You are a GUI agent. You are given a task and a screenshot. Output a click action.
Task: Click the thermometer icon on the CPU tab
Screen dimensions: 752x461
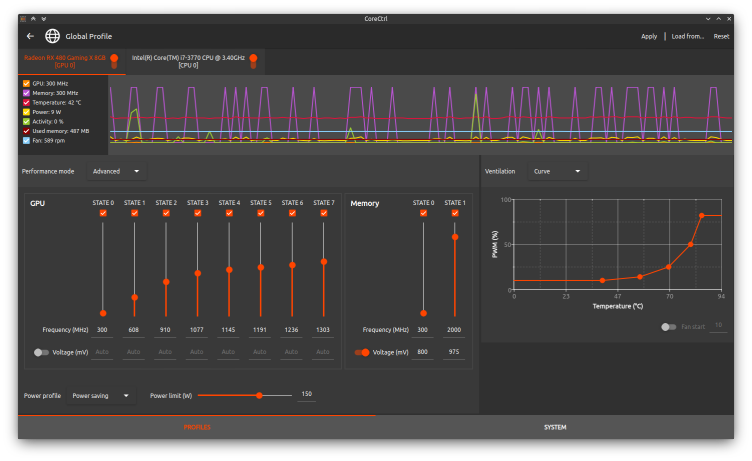(x=253, y=61)
